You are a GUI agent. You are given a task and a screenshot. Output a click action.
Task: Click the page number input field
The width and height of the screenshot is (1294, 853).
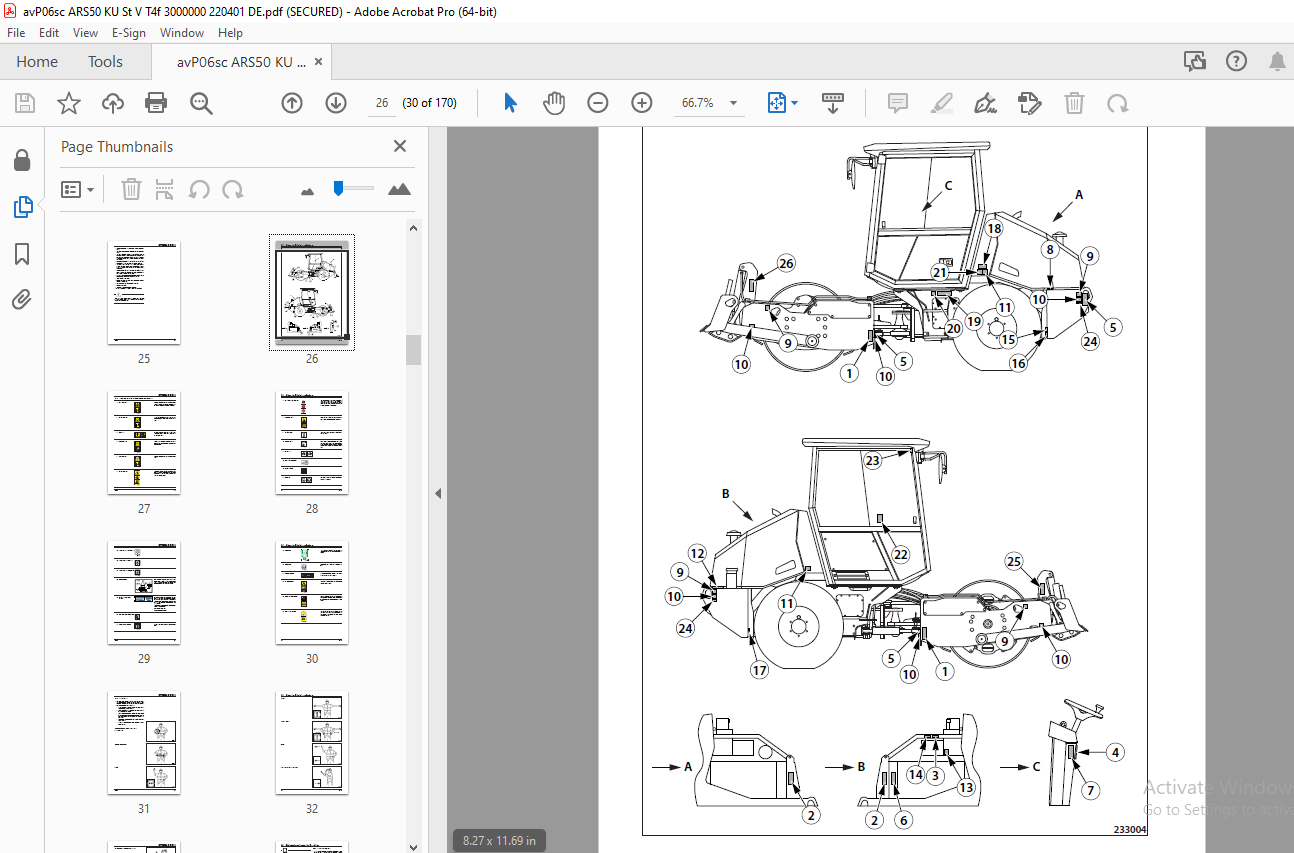(382, 103)
